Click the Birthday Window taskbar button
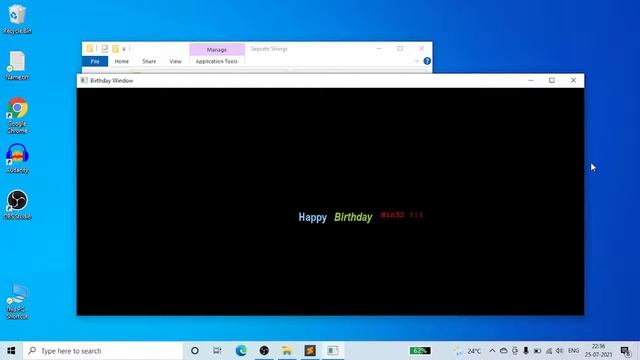The height and width of the screenshot is (360, 640). [x=333, y=351]
